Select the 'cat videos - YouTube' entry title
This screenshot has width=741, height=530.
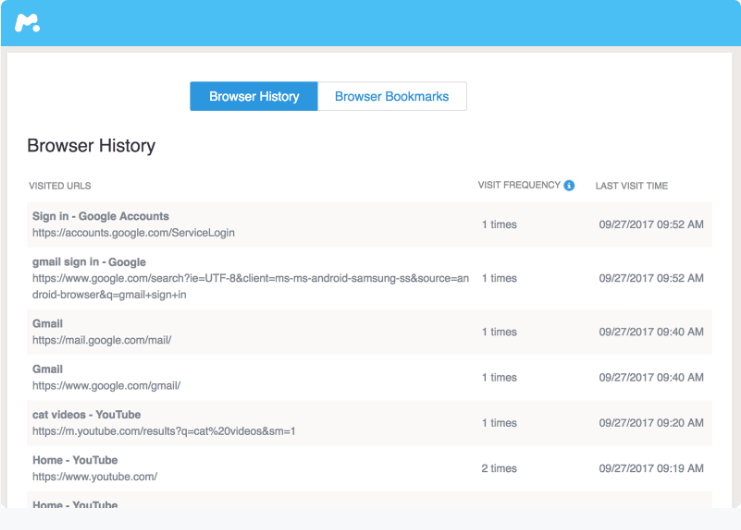[86, 414]
